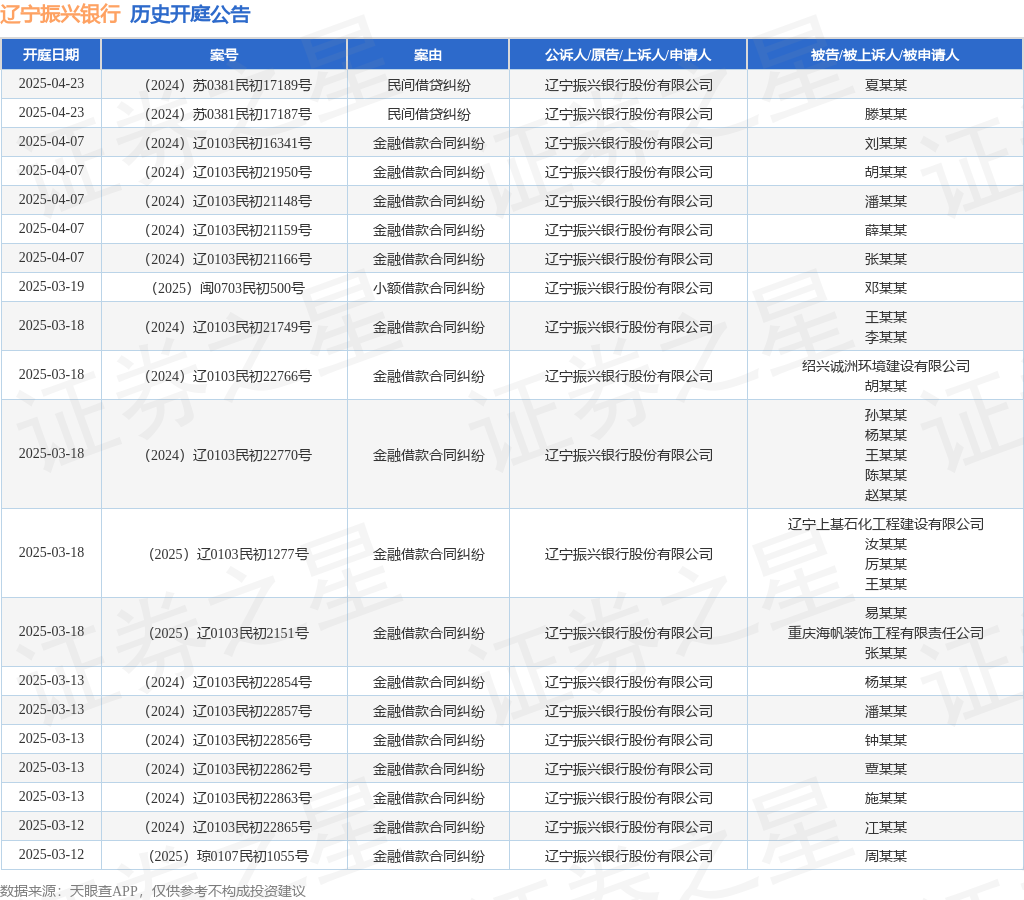Click case number (2024)辽0103民初21749号
1024x900 pixels.
coord(228,327)
